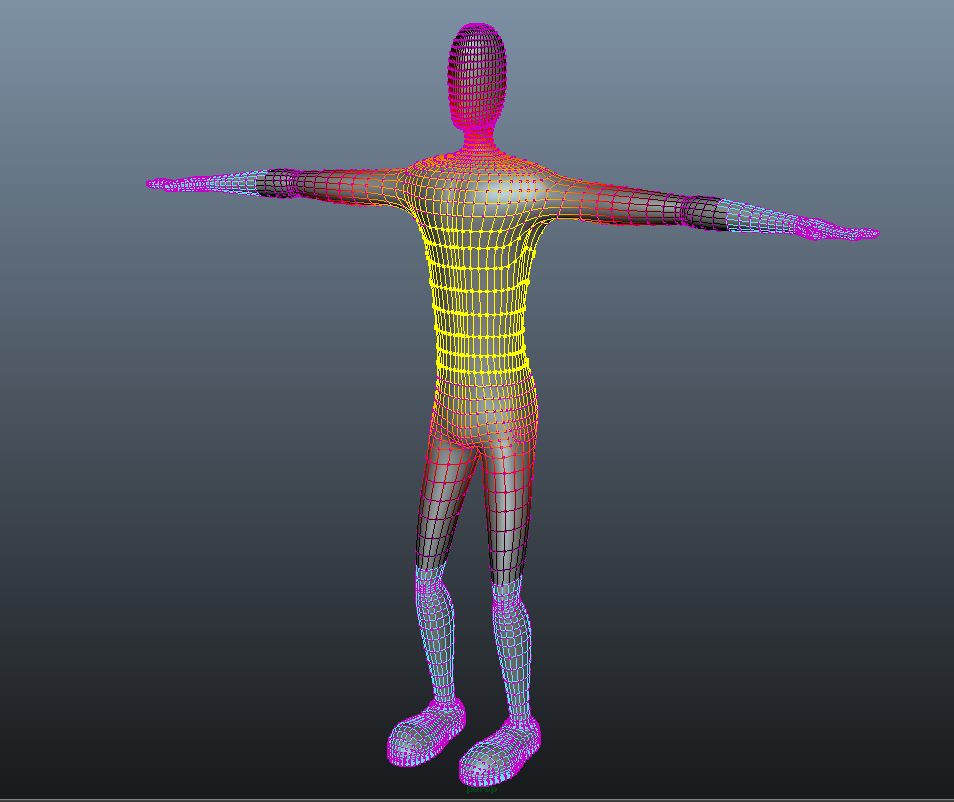954x802 pixels.
Task: Pick the character's hand at the left edge
Action: pyautogui.click(x=172, y=184)
